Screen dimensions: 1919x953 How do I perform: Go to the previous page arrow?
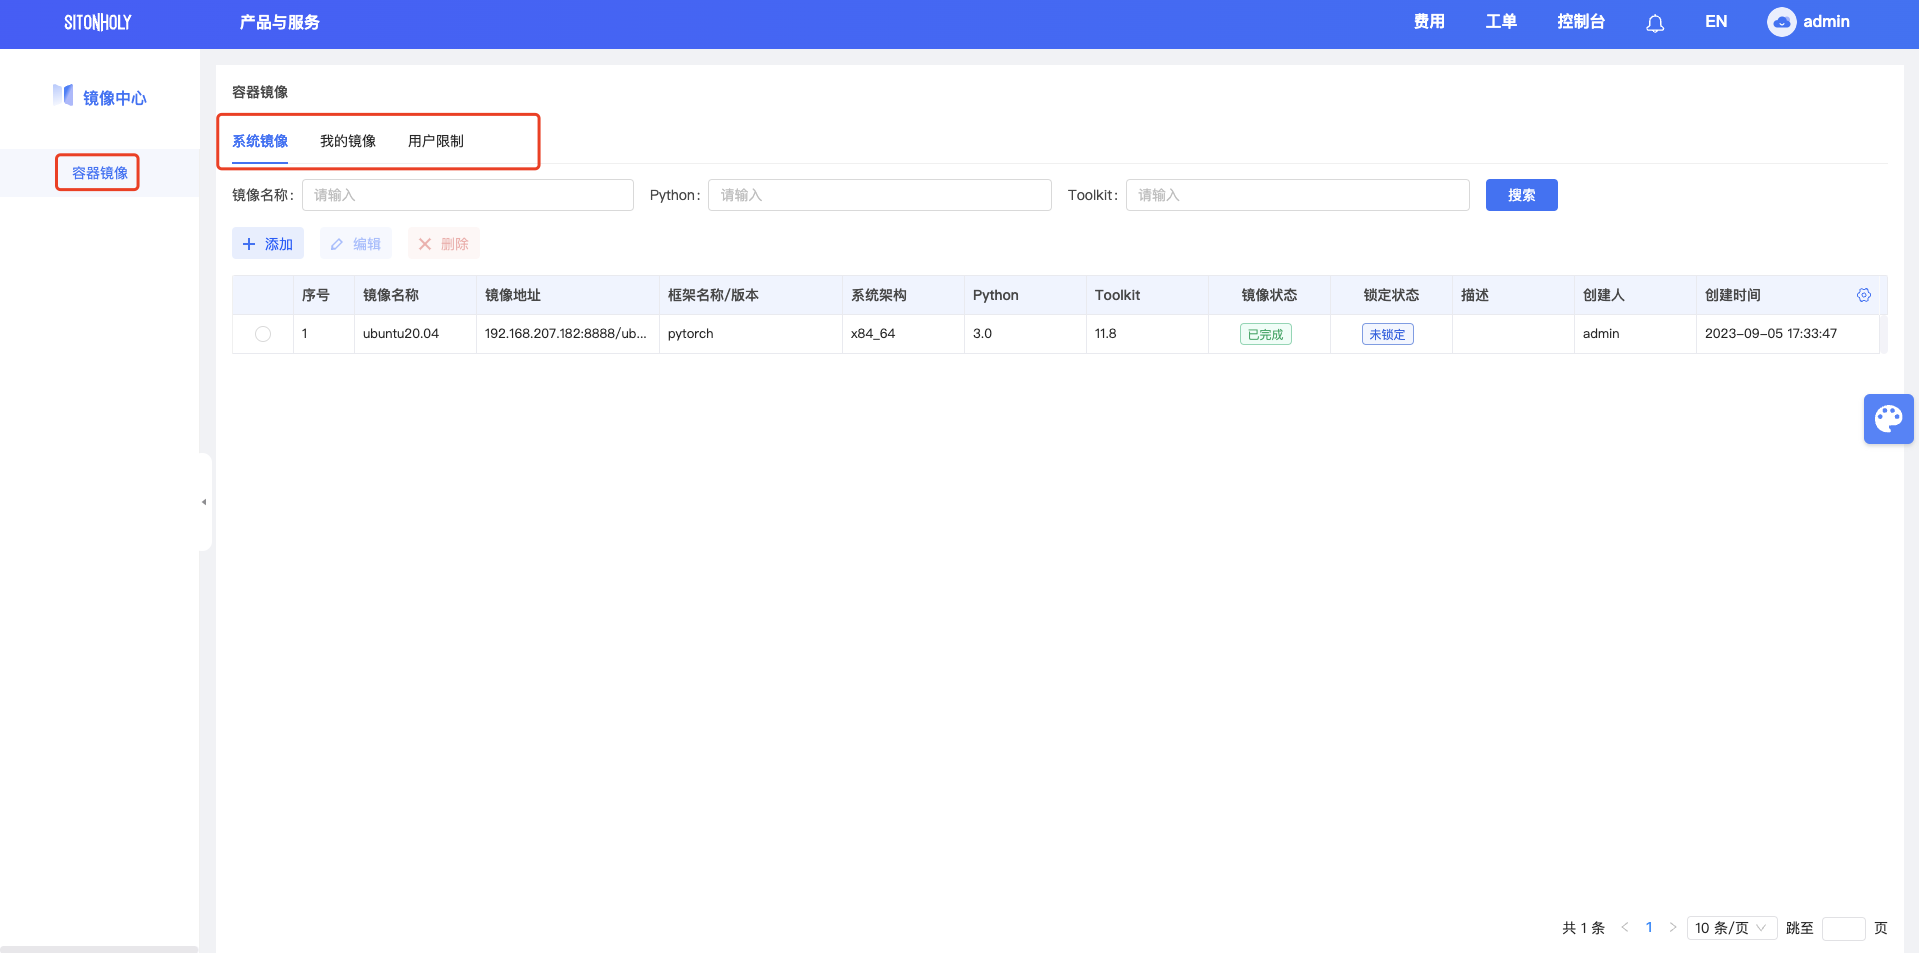pos(1625,928)
